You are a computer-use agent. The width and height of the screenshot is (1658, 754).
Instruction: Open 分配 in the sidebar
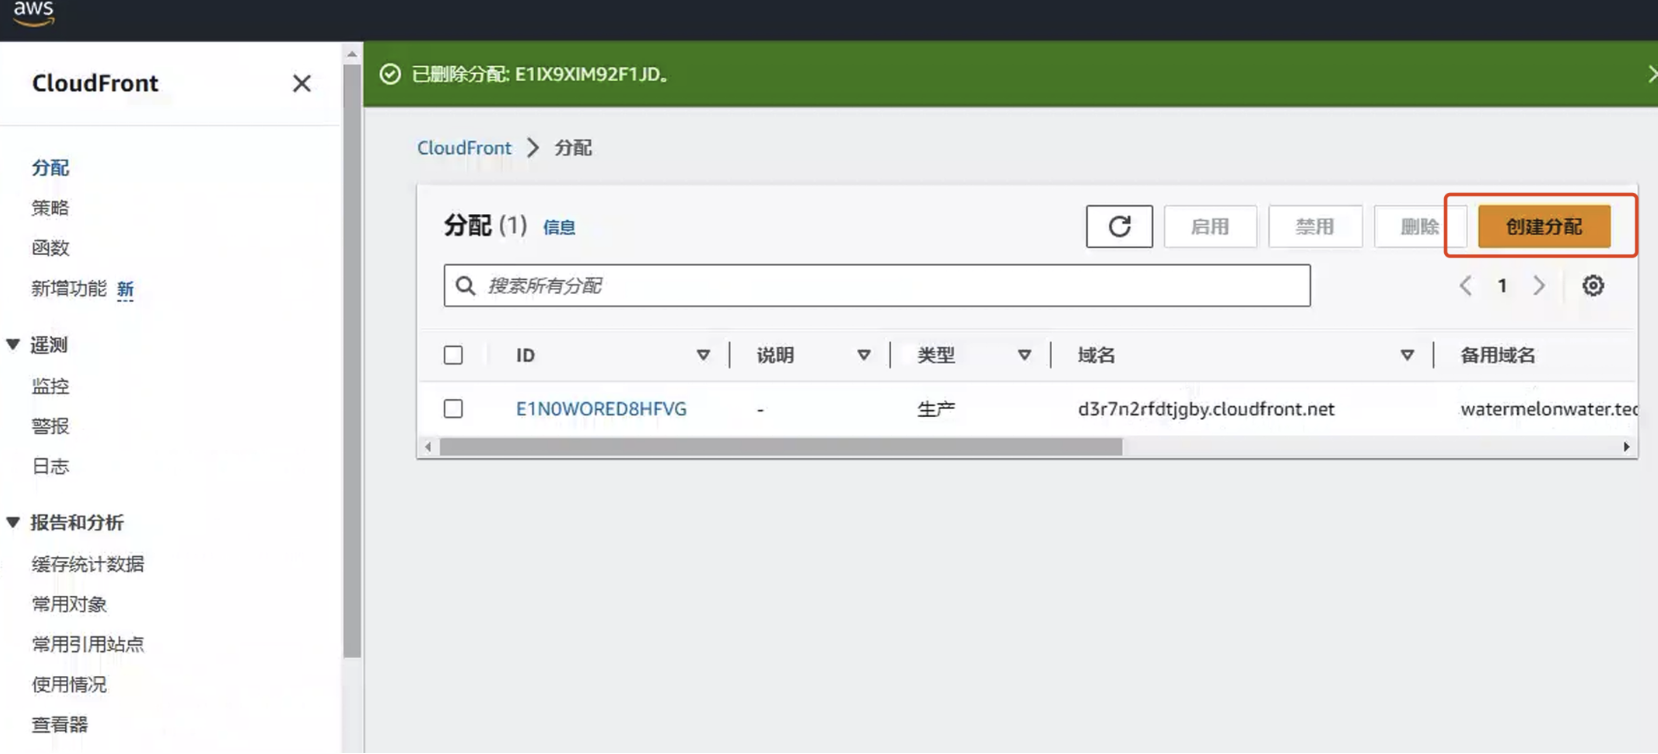[50, 168]
